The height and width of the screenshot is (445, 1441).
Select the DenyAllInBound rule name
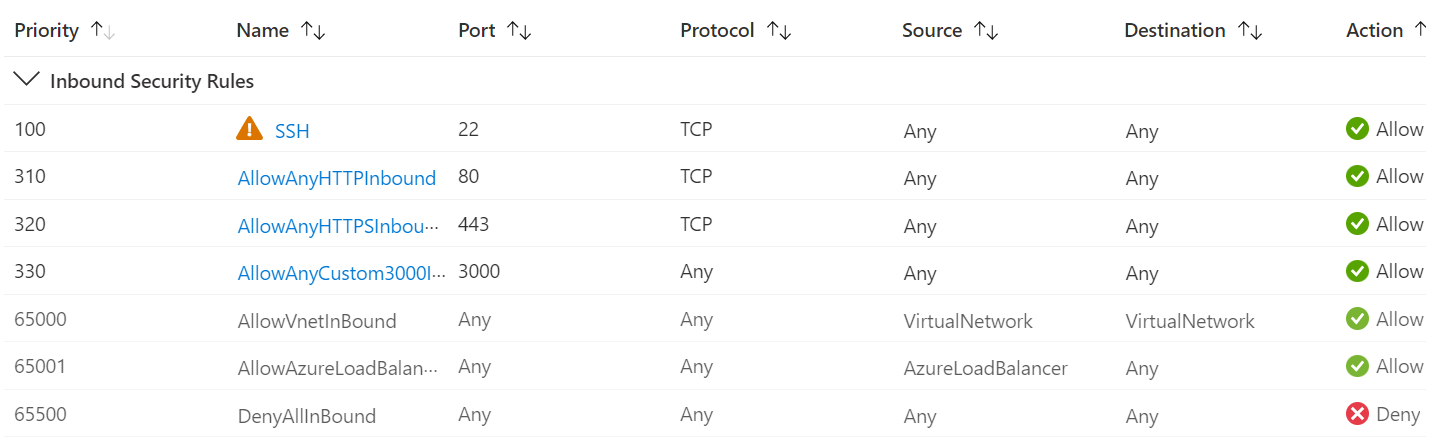coord(307,416)
